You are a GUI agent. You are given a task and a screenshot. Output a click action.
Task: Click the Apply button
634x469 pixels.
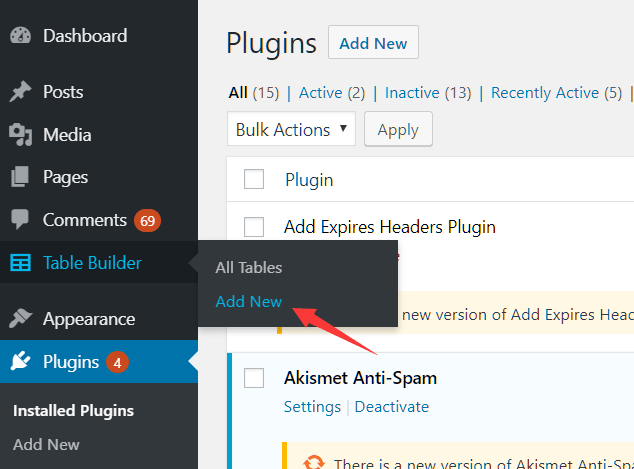pos(398,130)
